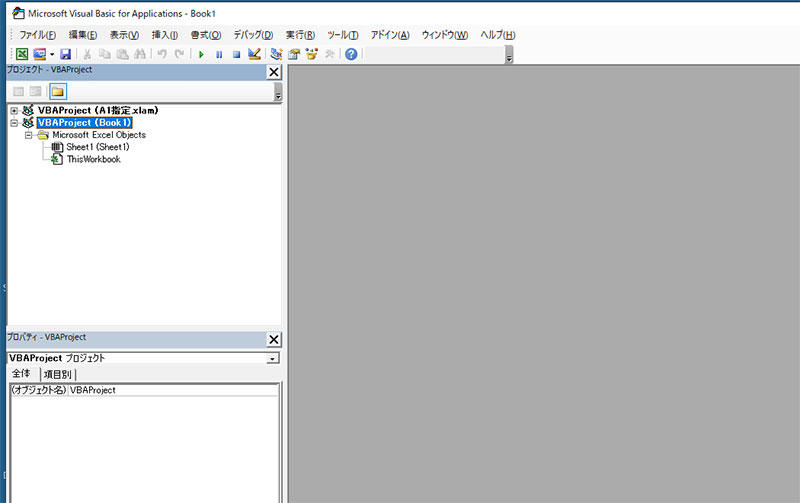Select VBAProject (Book1) in tree
Viewport: 800px width, 503px height.
point(85,122)
